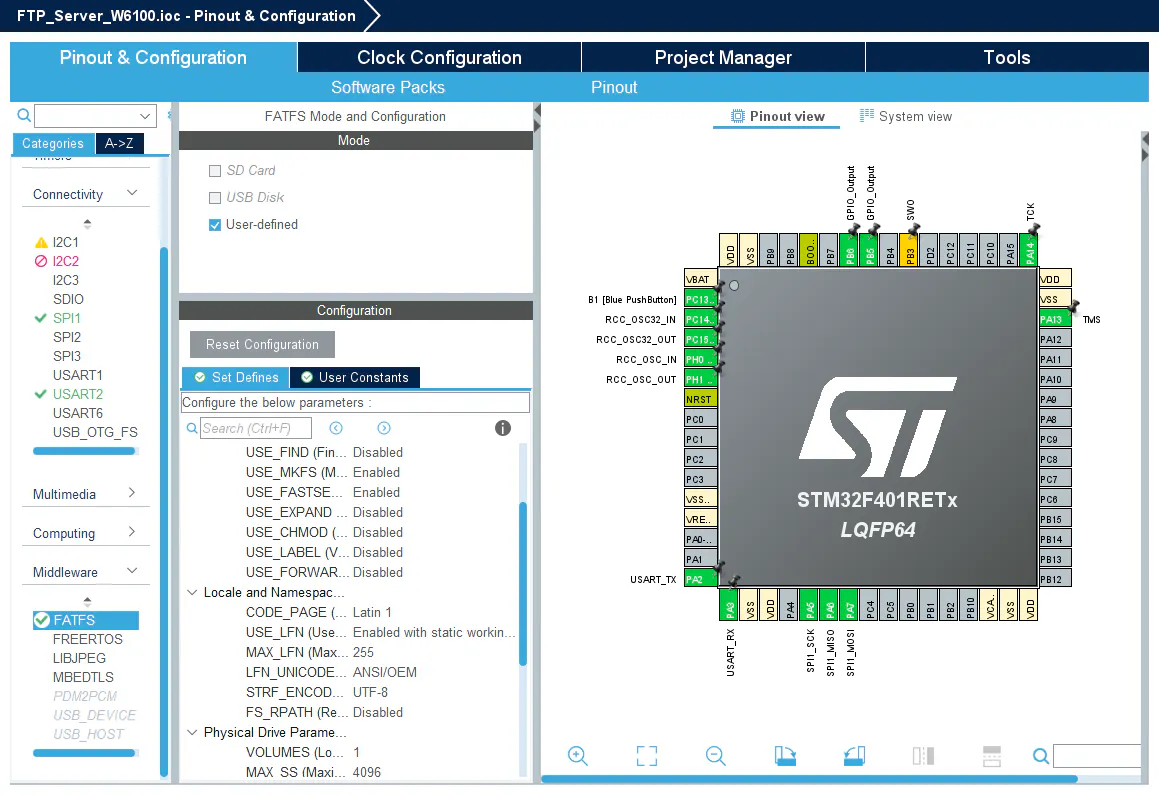This screenshot has height=795, width=1159.
Task: Open the User Constants tab
Action: [x=355, y=378]
